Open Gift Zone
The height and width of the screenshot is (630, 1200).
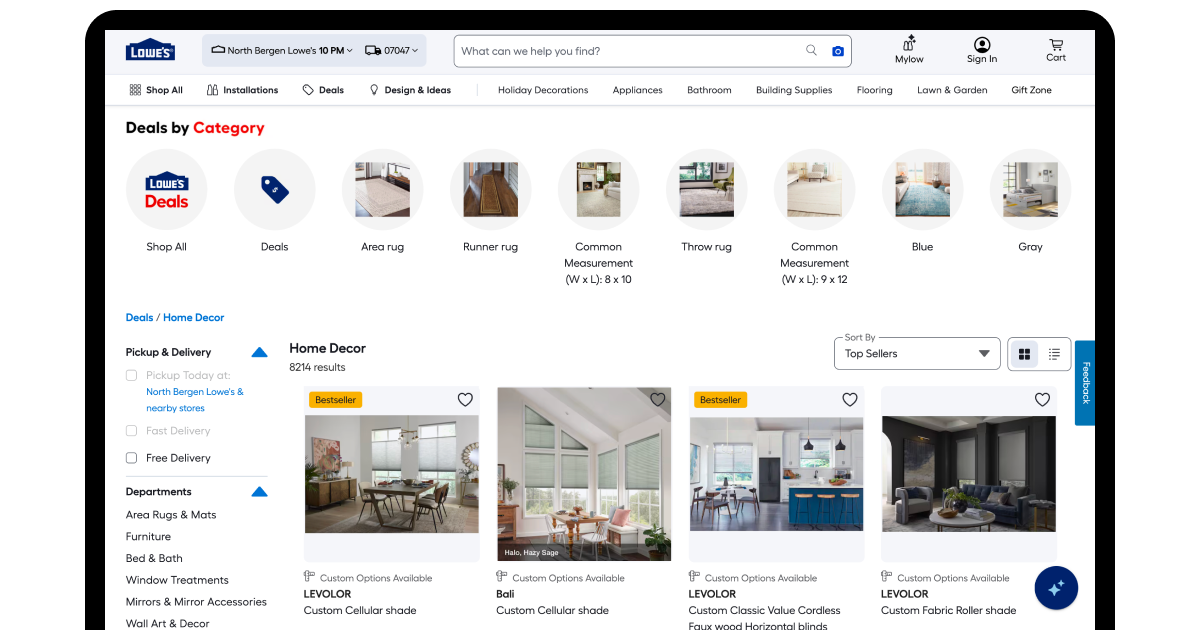[1031, 90]
